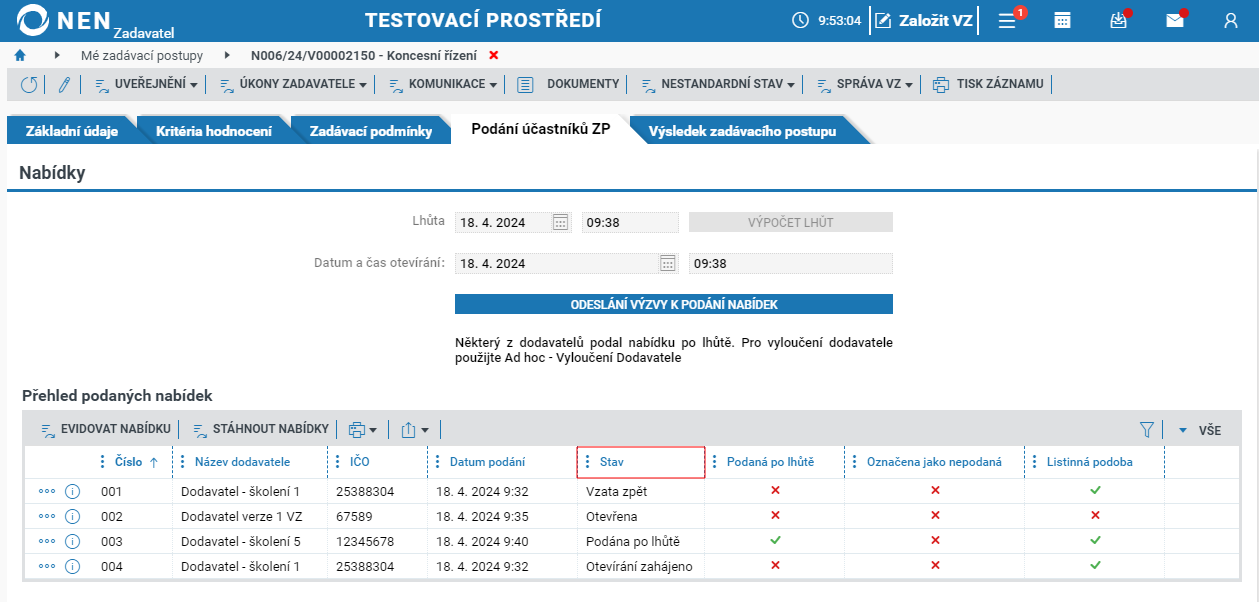The height and width of the screenshot is (602, 1259).
Task: Click green check in row 001 Listinná podoba
Action: coord(1095,491)
